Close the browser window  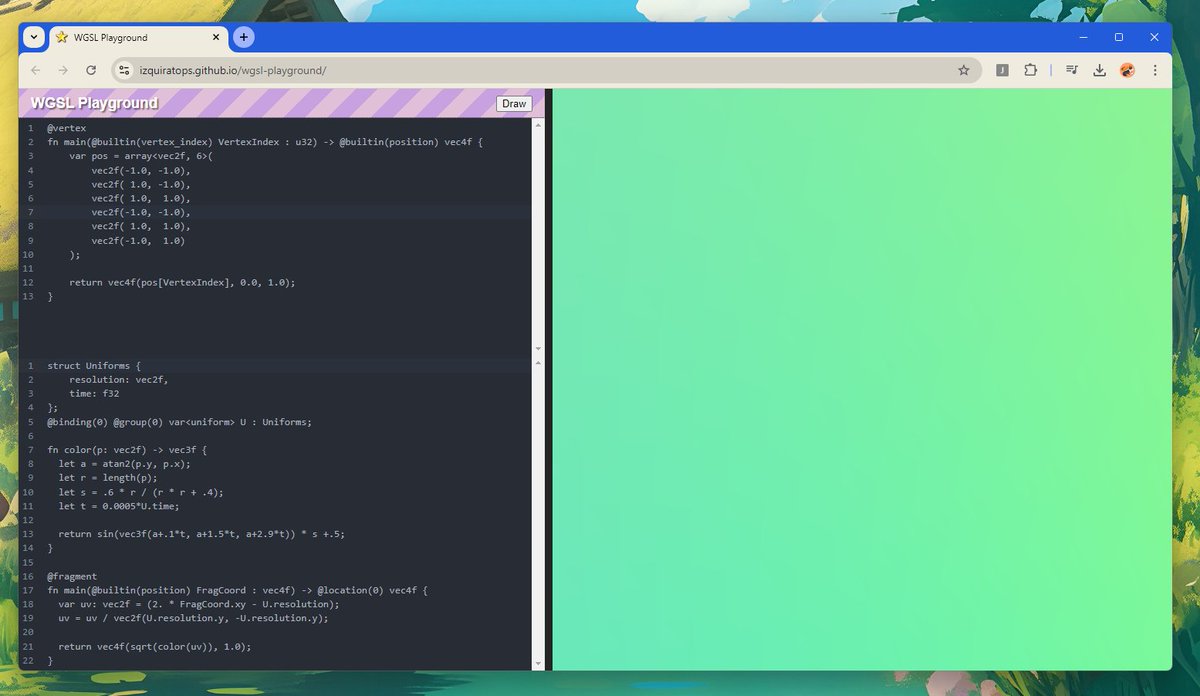1154,37
